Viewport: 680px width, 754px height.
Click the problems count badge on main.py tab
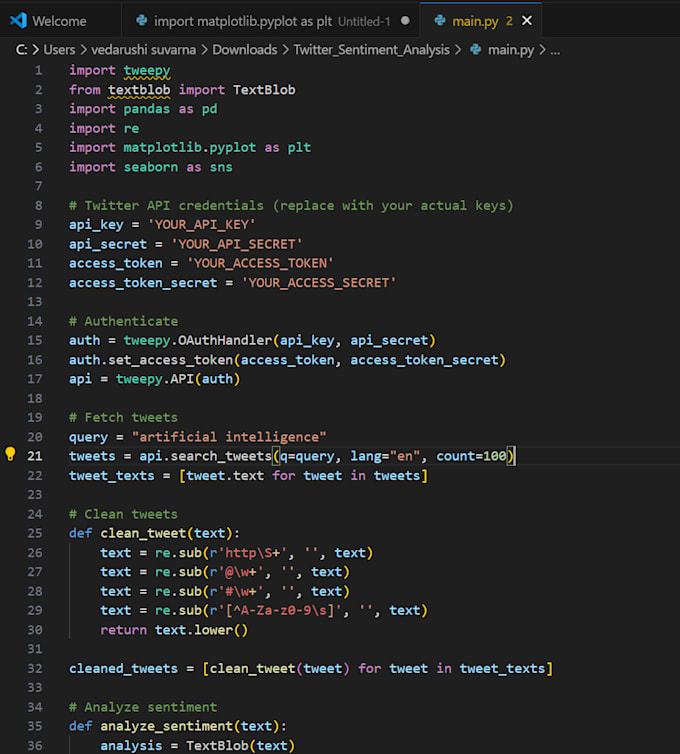(x=509, y=20)
